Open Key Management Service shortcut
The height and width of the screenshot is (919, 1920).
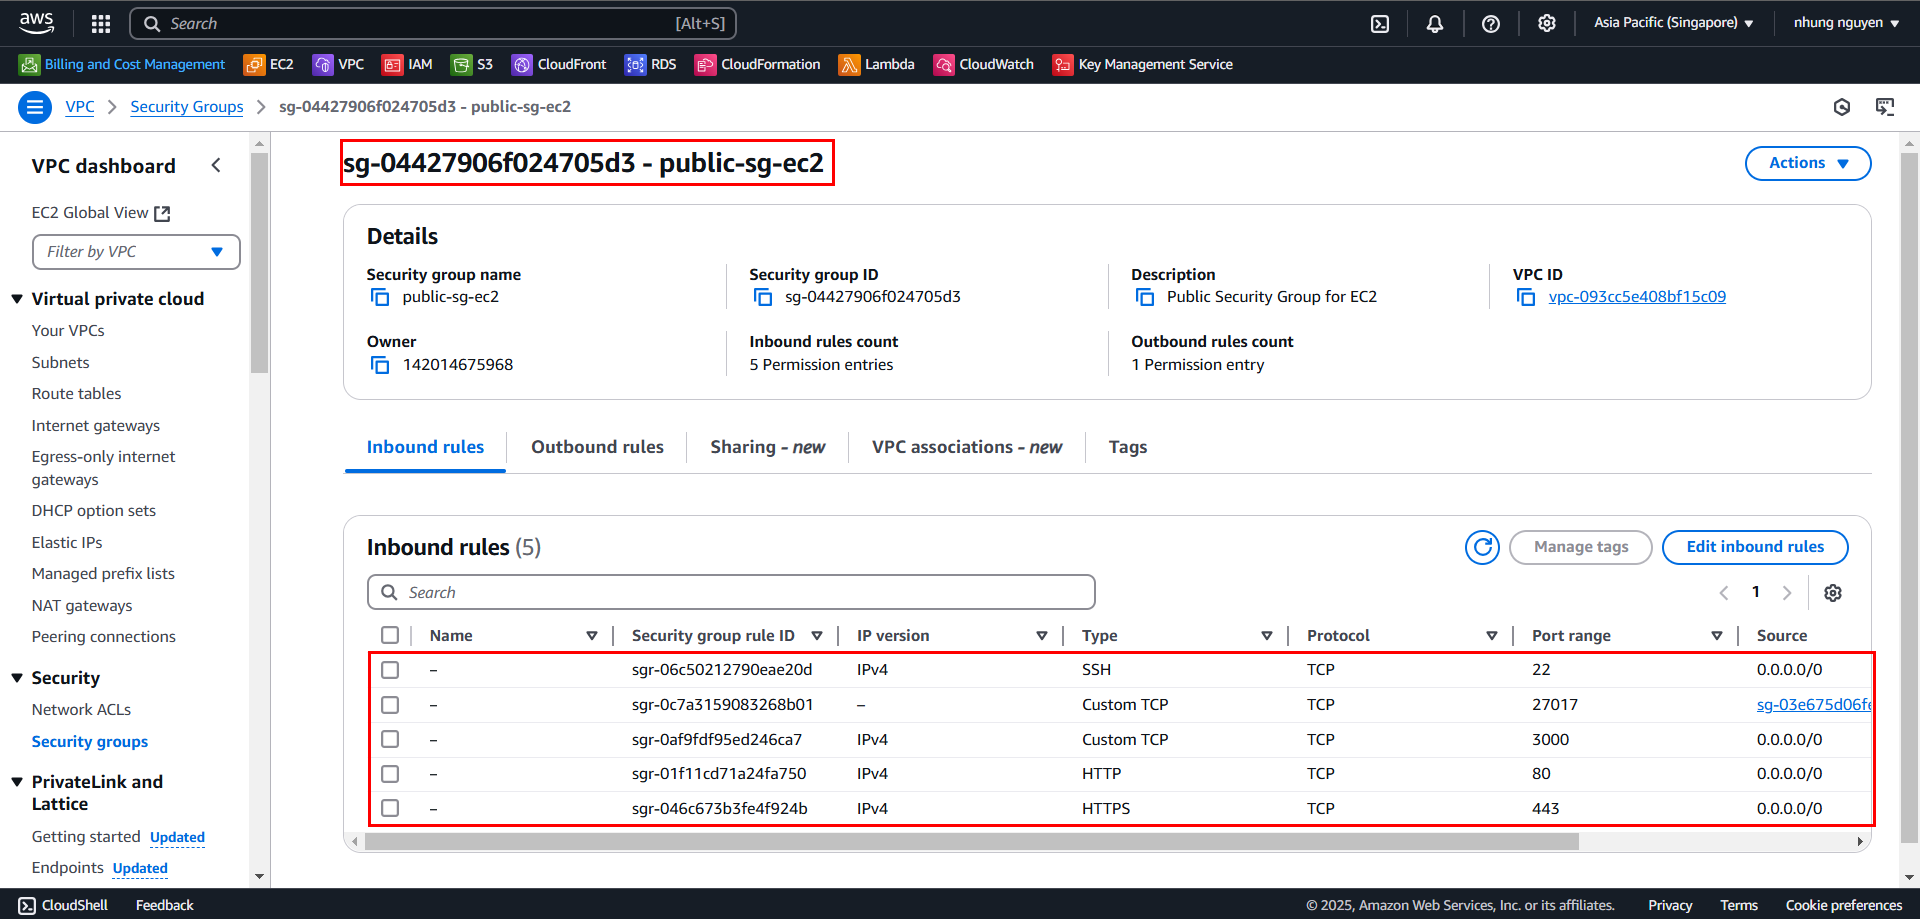point(1143,64)
